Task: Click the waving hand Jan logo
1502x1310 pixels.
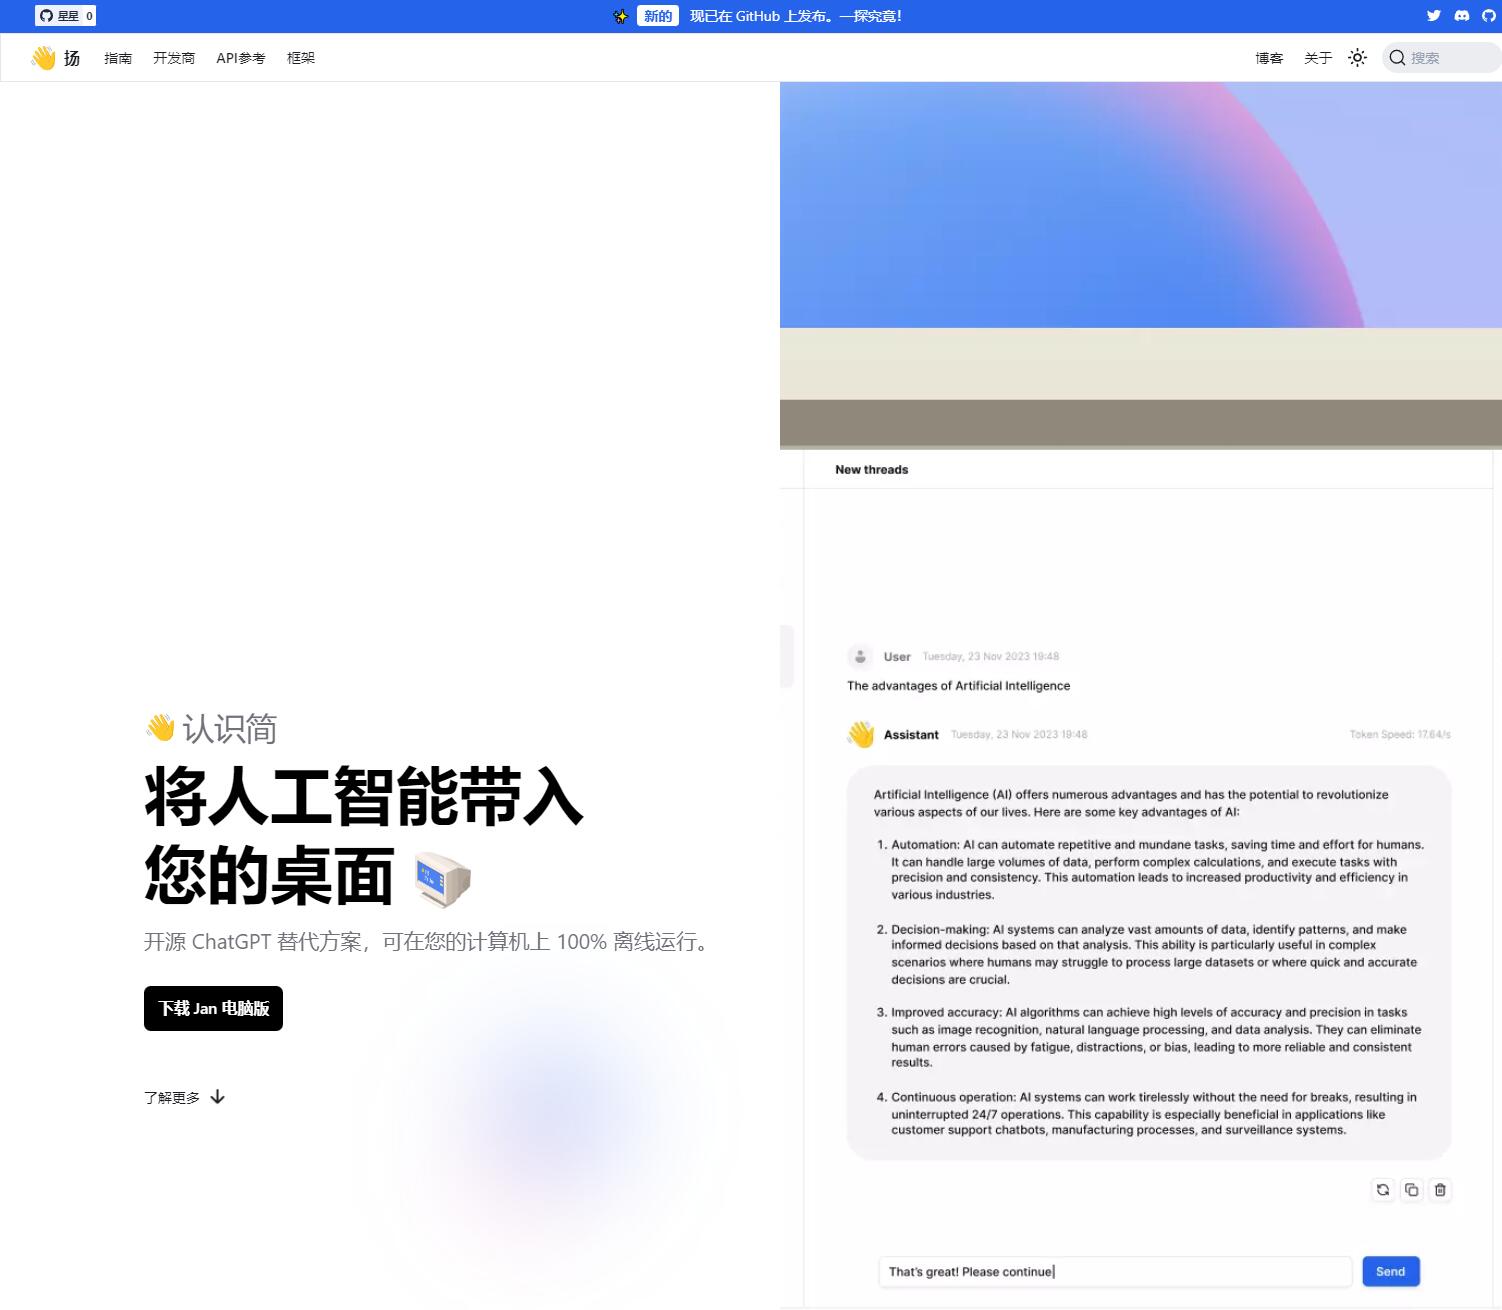Action: pyautogui.click(x=43, y=58)
